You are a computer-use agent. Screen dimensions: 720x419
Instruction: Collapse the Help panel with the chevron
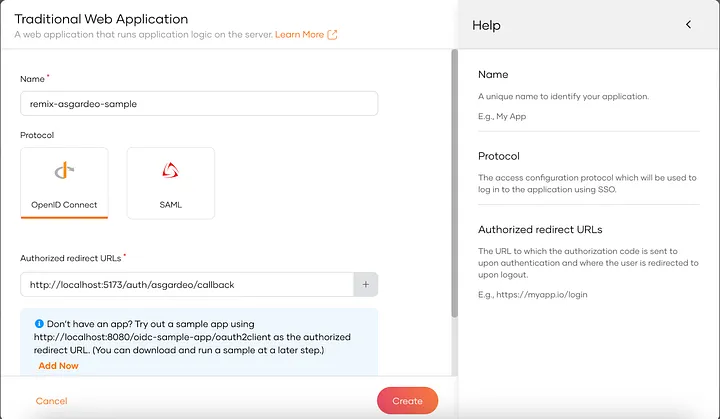688,25
